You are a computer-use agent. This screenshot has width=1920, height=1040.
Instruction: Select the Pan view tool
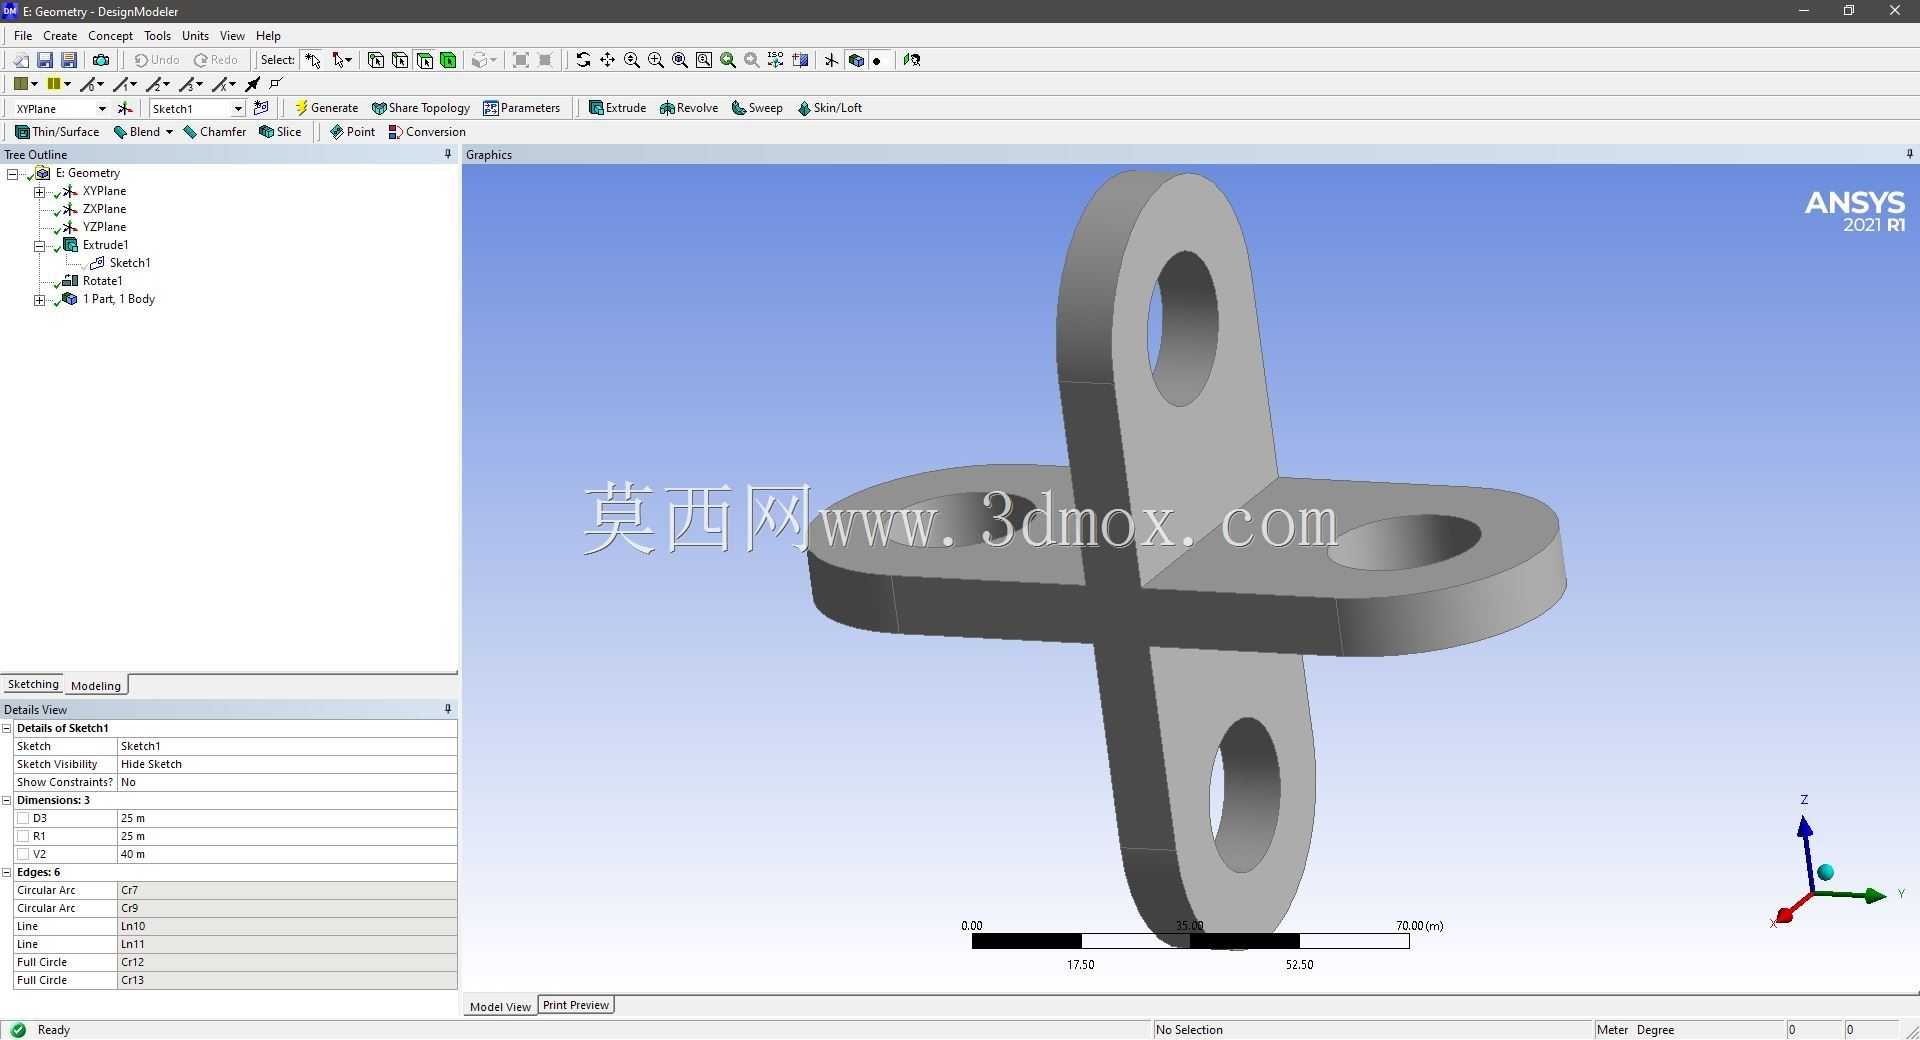click(607, 60)
